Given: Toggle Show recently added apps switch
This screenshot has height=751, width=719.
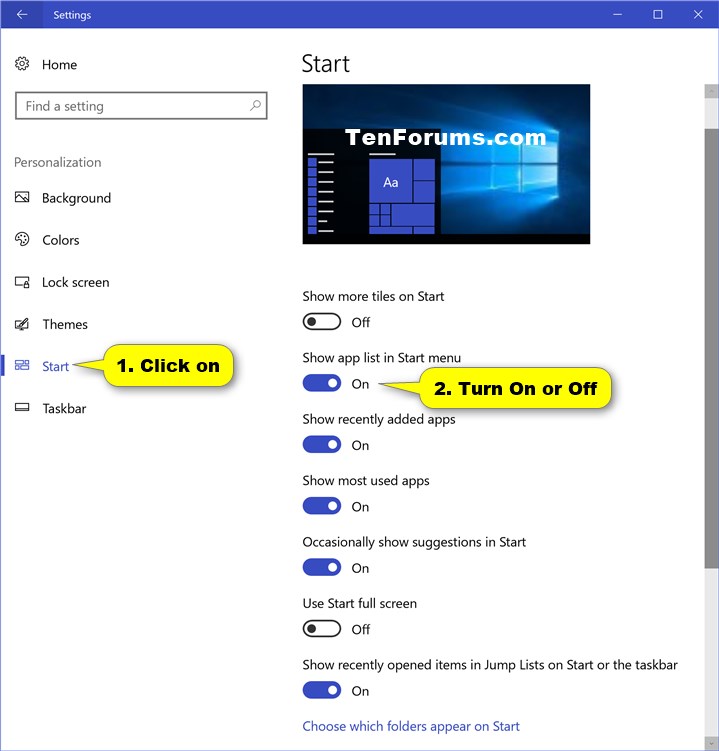Looking at the screenshot, I should pos(321,444).
